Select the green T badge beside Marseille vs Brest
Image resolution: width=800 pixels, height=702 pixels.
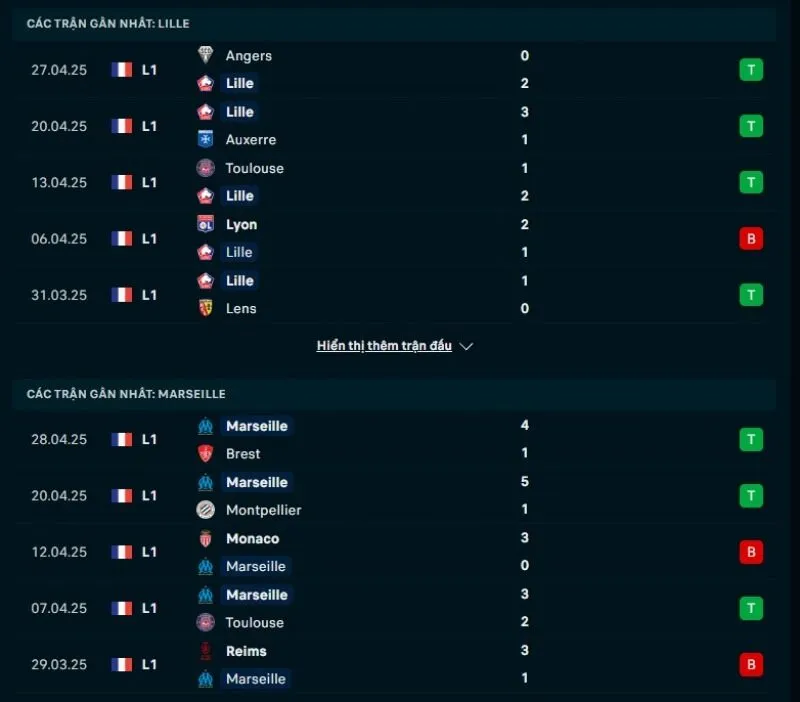751,439
